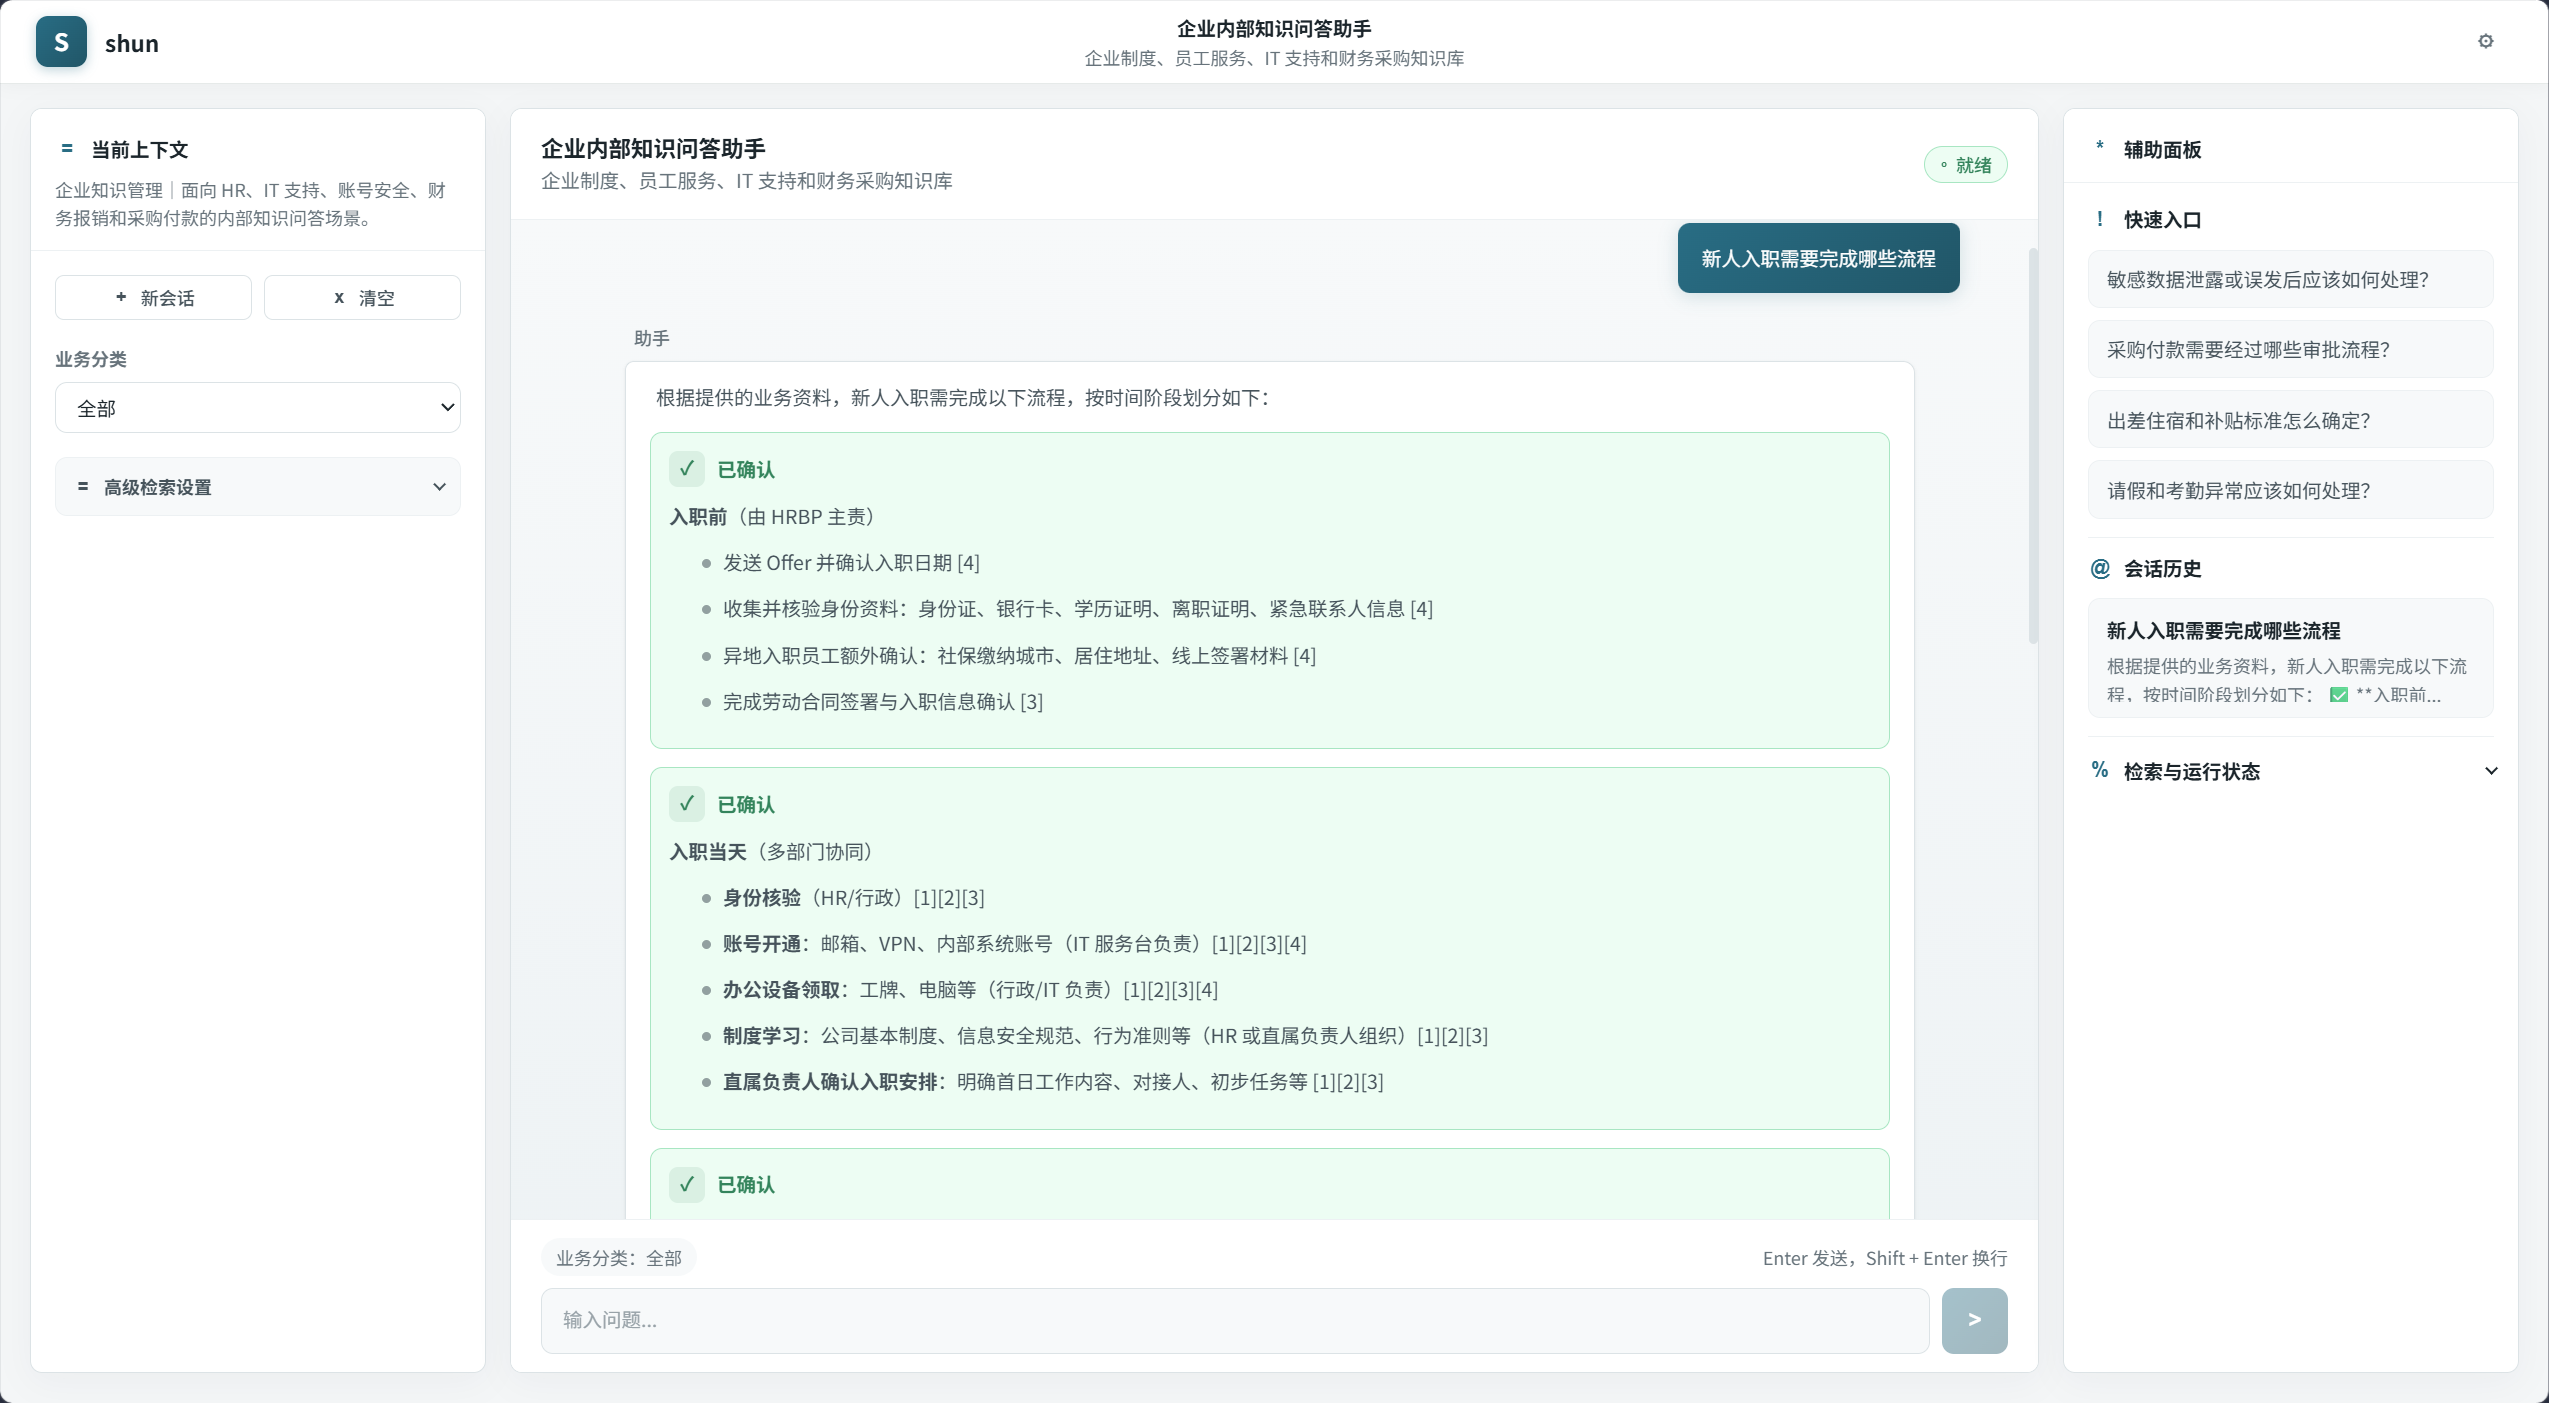Screen dimensions: 2549x1403
Task: Open history item 新人入职需要完成哪些流程
Action: pyautogui.click(x=2290, y=659)
